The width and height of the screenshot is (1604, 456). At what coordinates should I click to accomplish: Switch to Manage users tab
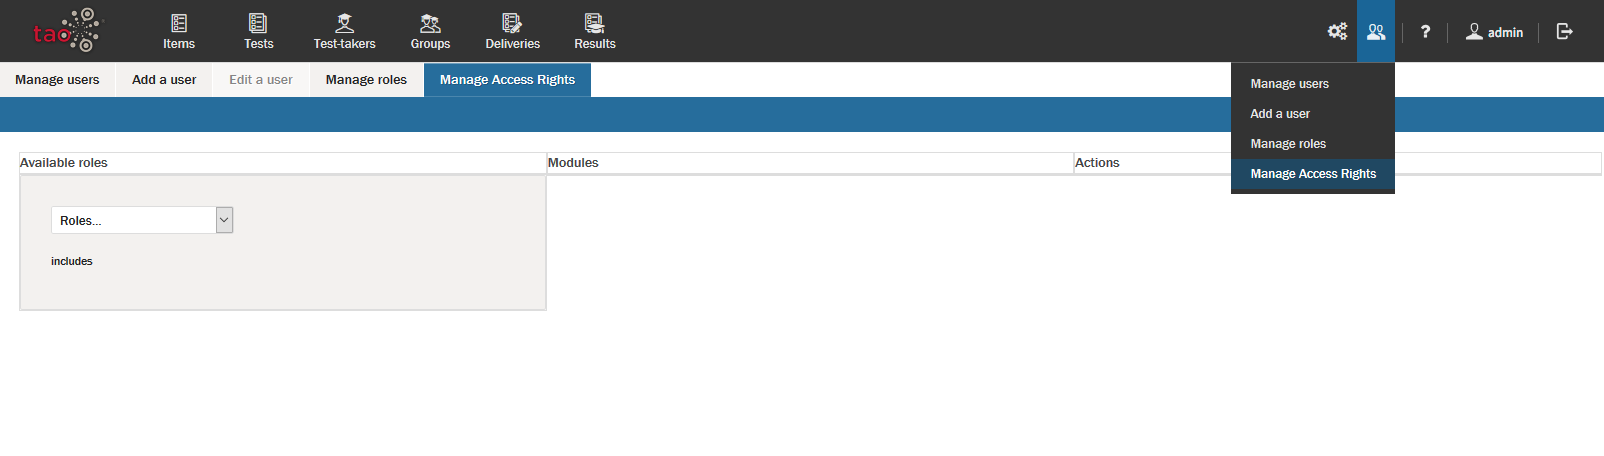pyautogui.click(x=57, y=80)
